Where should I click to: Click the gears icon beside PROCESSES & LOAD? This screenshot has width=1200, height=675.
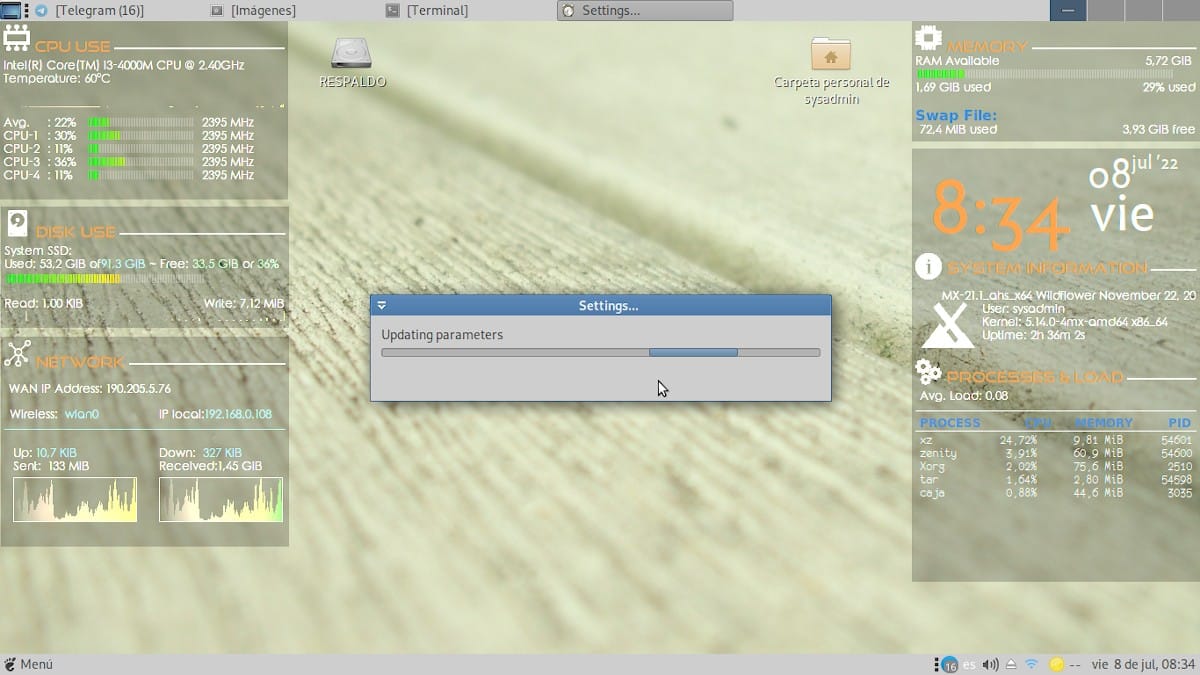pyautogui.click(x=929, y=373)
